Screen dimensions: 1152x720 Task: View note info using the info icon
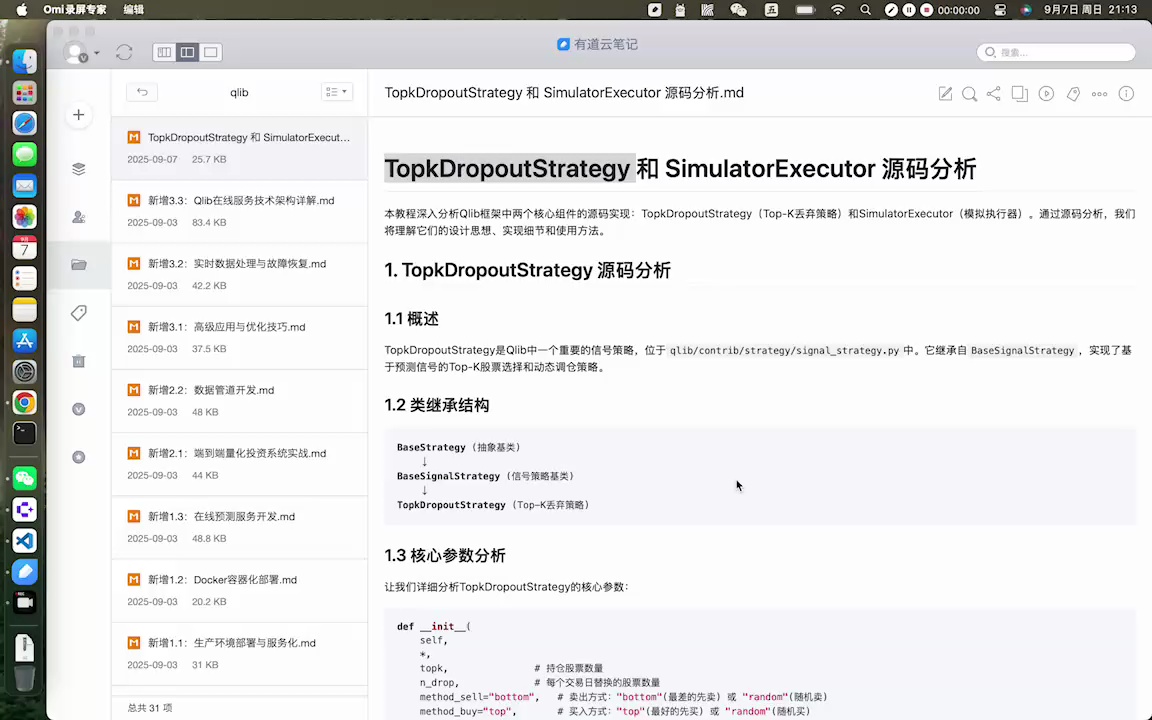point(1126,93)
